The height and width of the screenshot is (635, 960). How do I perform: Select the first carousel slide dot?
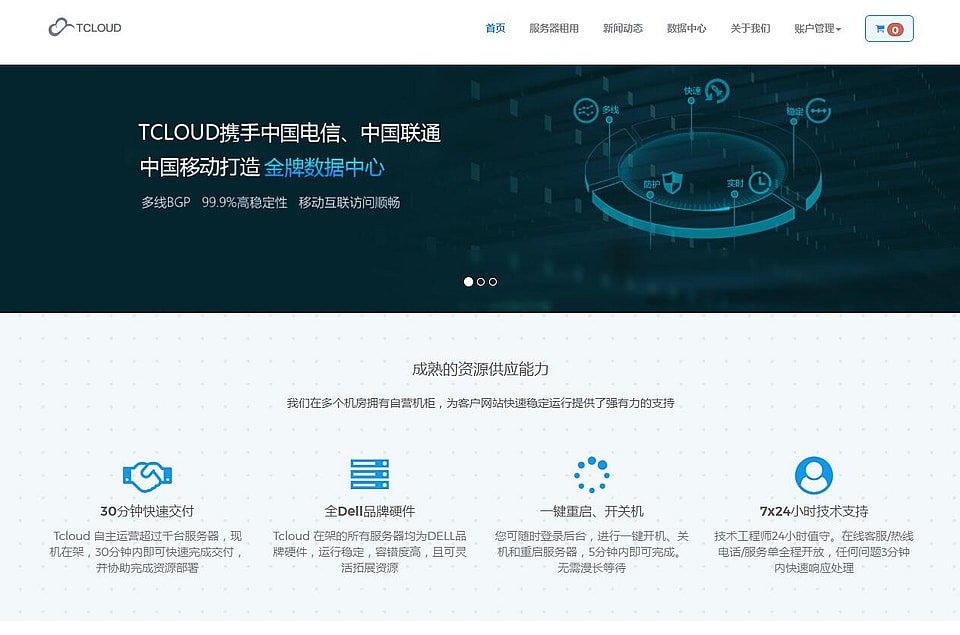[x=468, y=282]
